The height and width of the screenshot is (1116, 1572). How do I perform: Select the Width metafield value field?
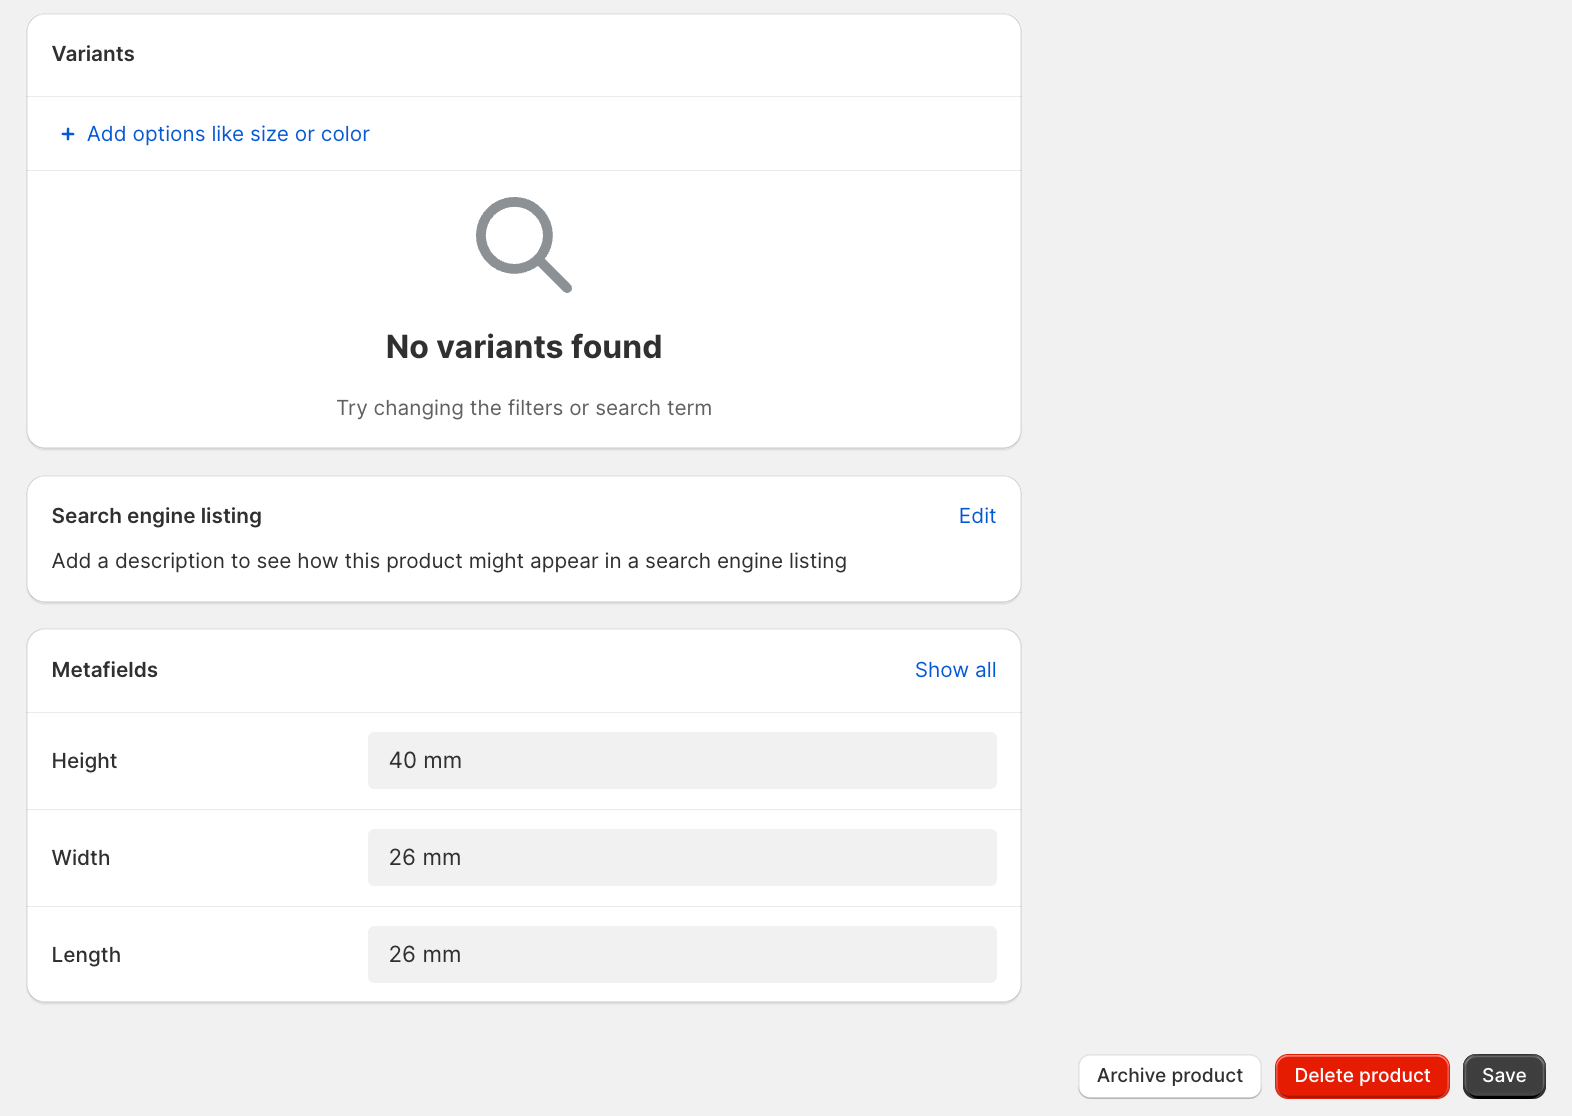[682, 858]
